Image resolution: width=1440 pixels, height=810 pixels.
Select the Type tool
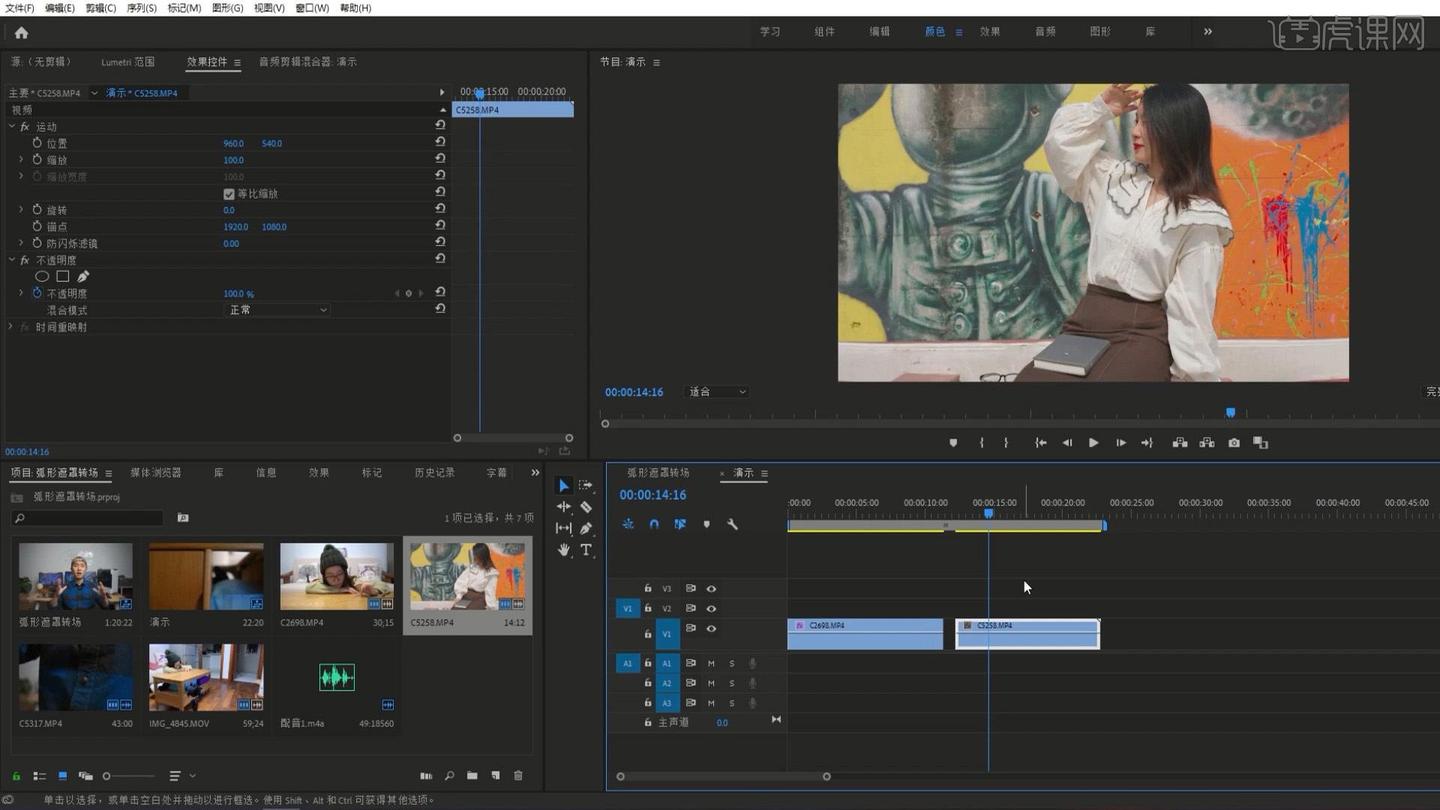(586, 550)
